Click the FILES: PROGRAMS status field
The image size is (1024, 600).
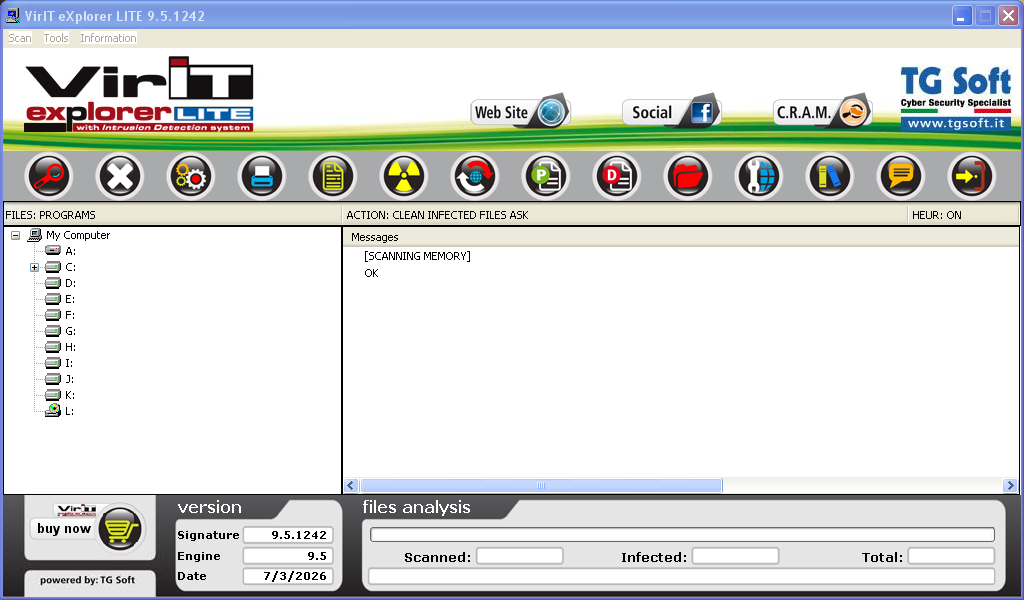coord(172,215)
